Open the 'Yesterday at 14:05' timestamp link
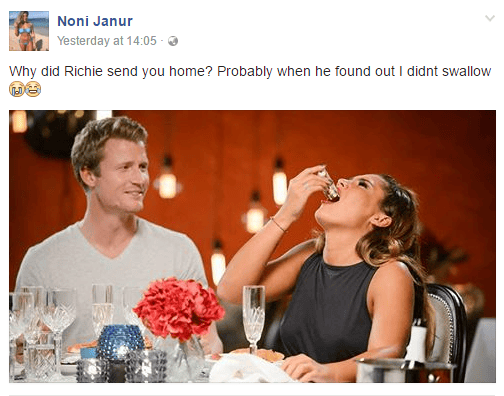 pos(107,41)
